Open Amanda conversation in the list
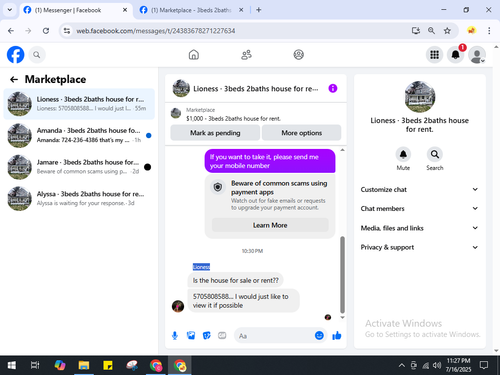This screenshot has height=375, width=500. pos(79,135)
